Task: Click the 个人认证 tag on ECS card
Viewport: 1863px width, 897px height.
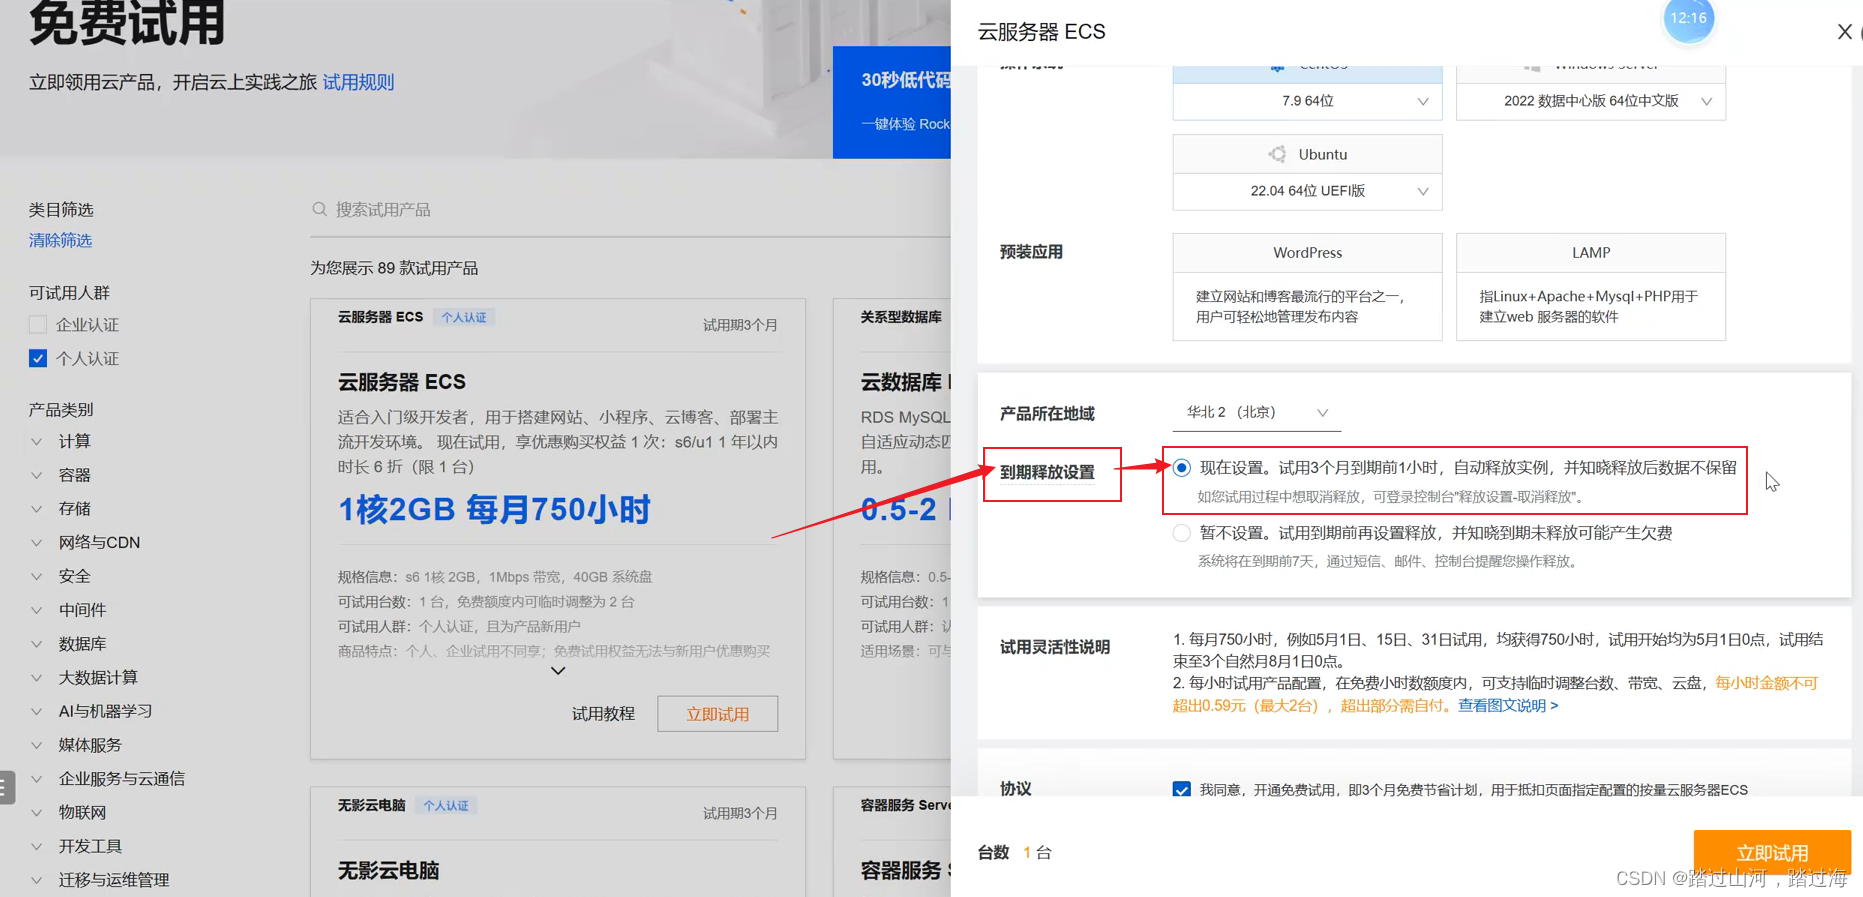Action: (464, 317)
